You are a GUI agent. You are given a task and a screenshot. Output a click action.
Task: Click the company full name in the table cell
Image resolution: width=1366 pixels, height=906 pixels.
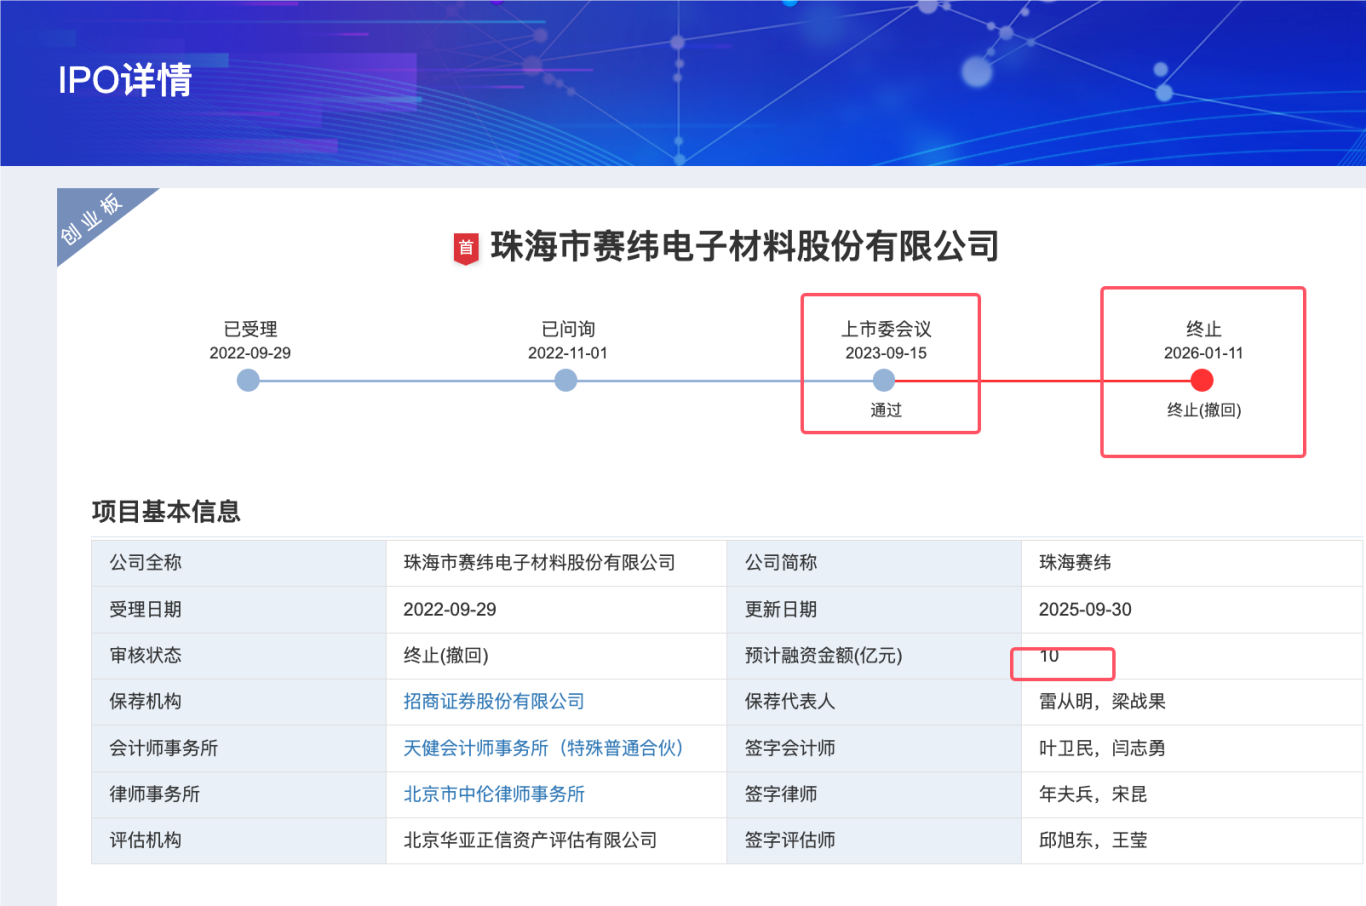539,563
